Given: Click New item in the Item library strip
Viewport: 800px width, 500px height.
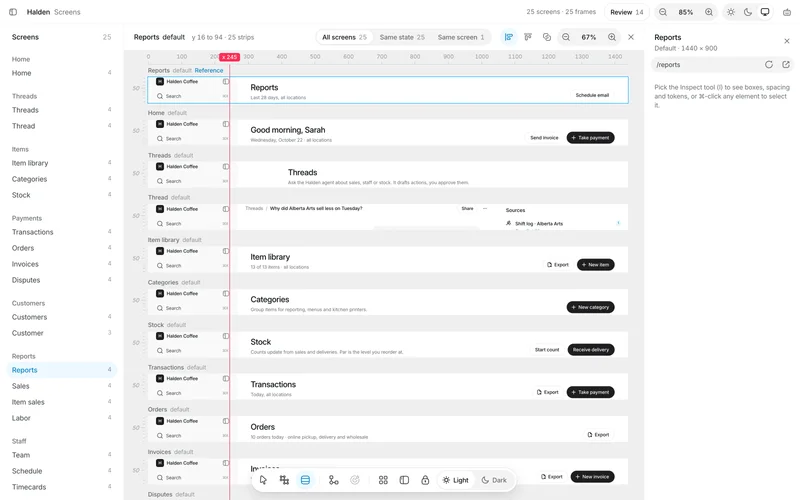Looking at the screenshot, I should pos(595,265).
